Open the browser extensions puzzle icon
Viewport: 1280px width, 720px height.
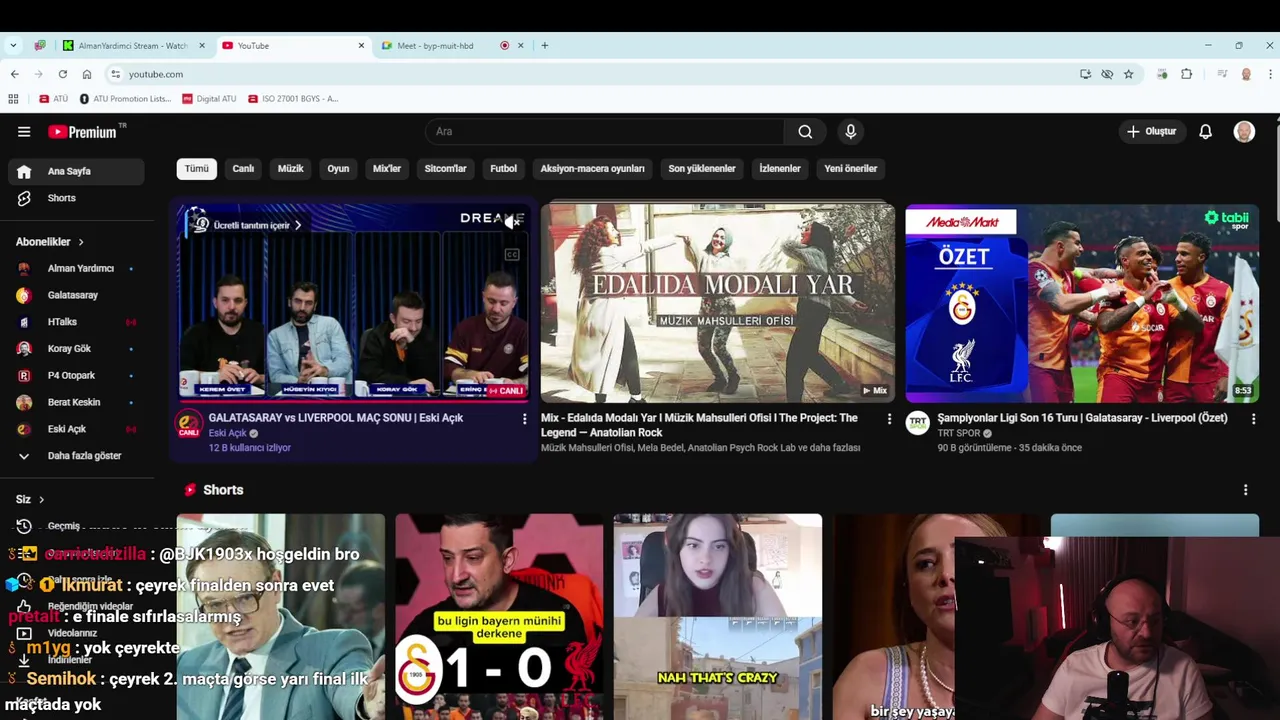coord(1187,74)
